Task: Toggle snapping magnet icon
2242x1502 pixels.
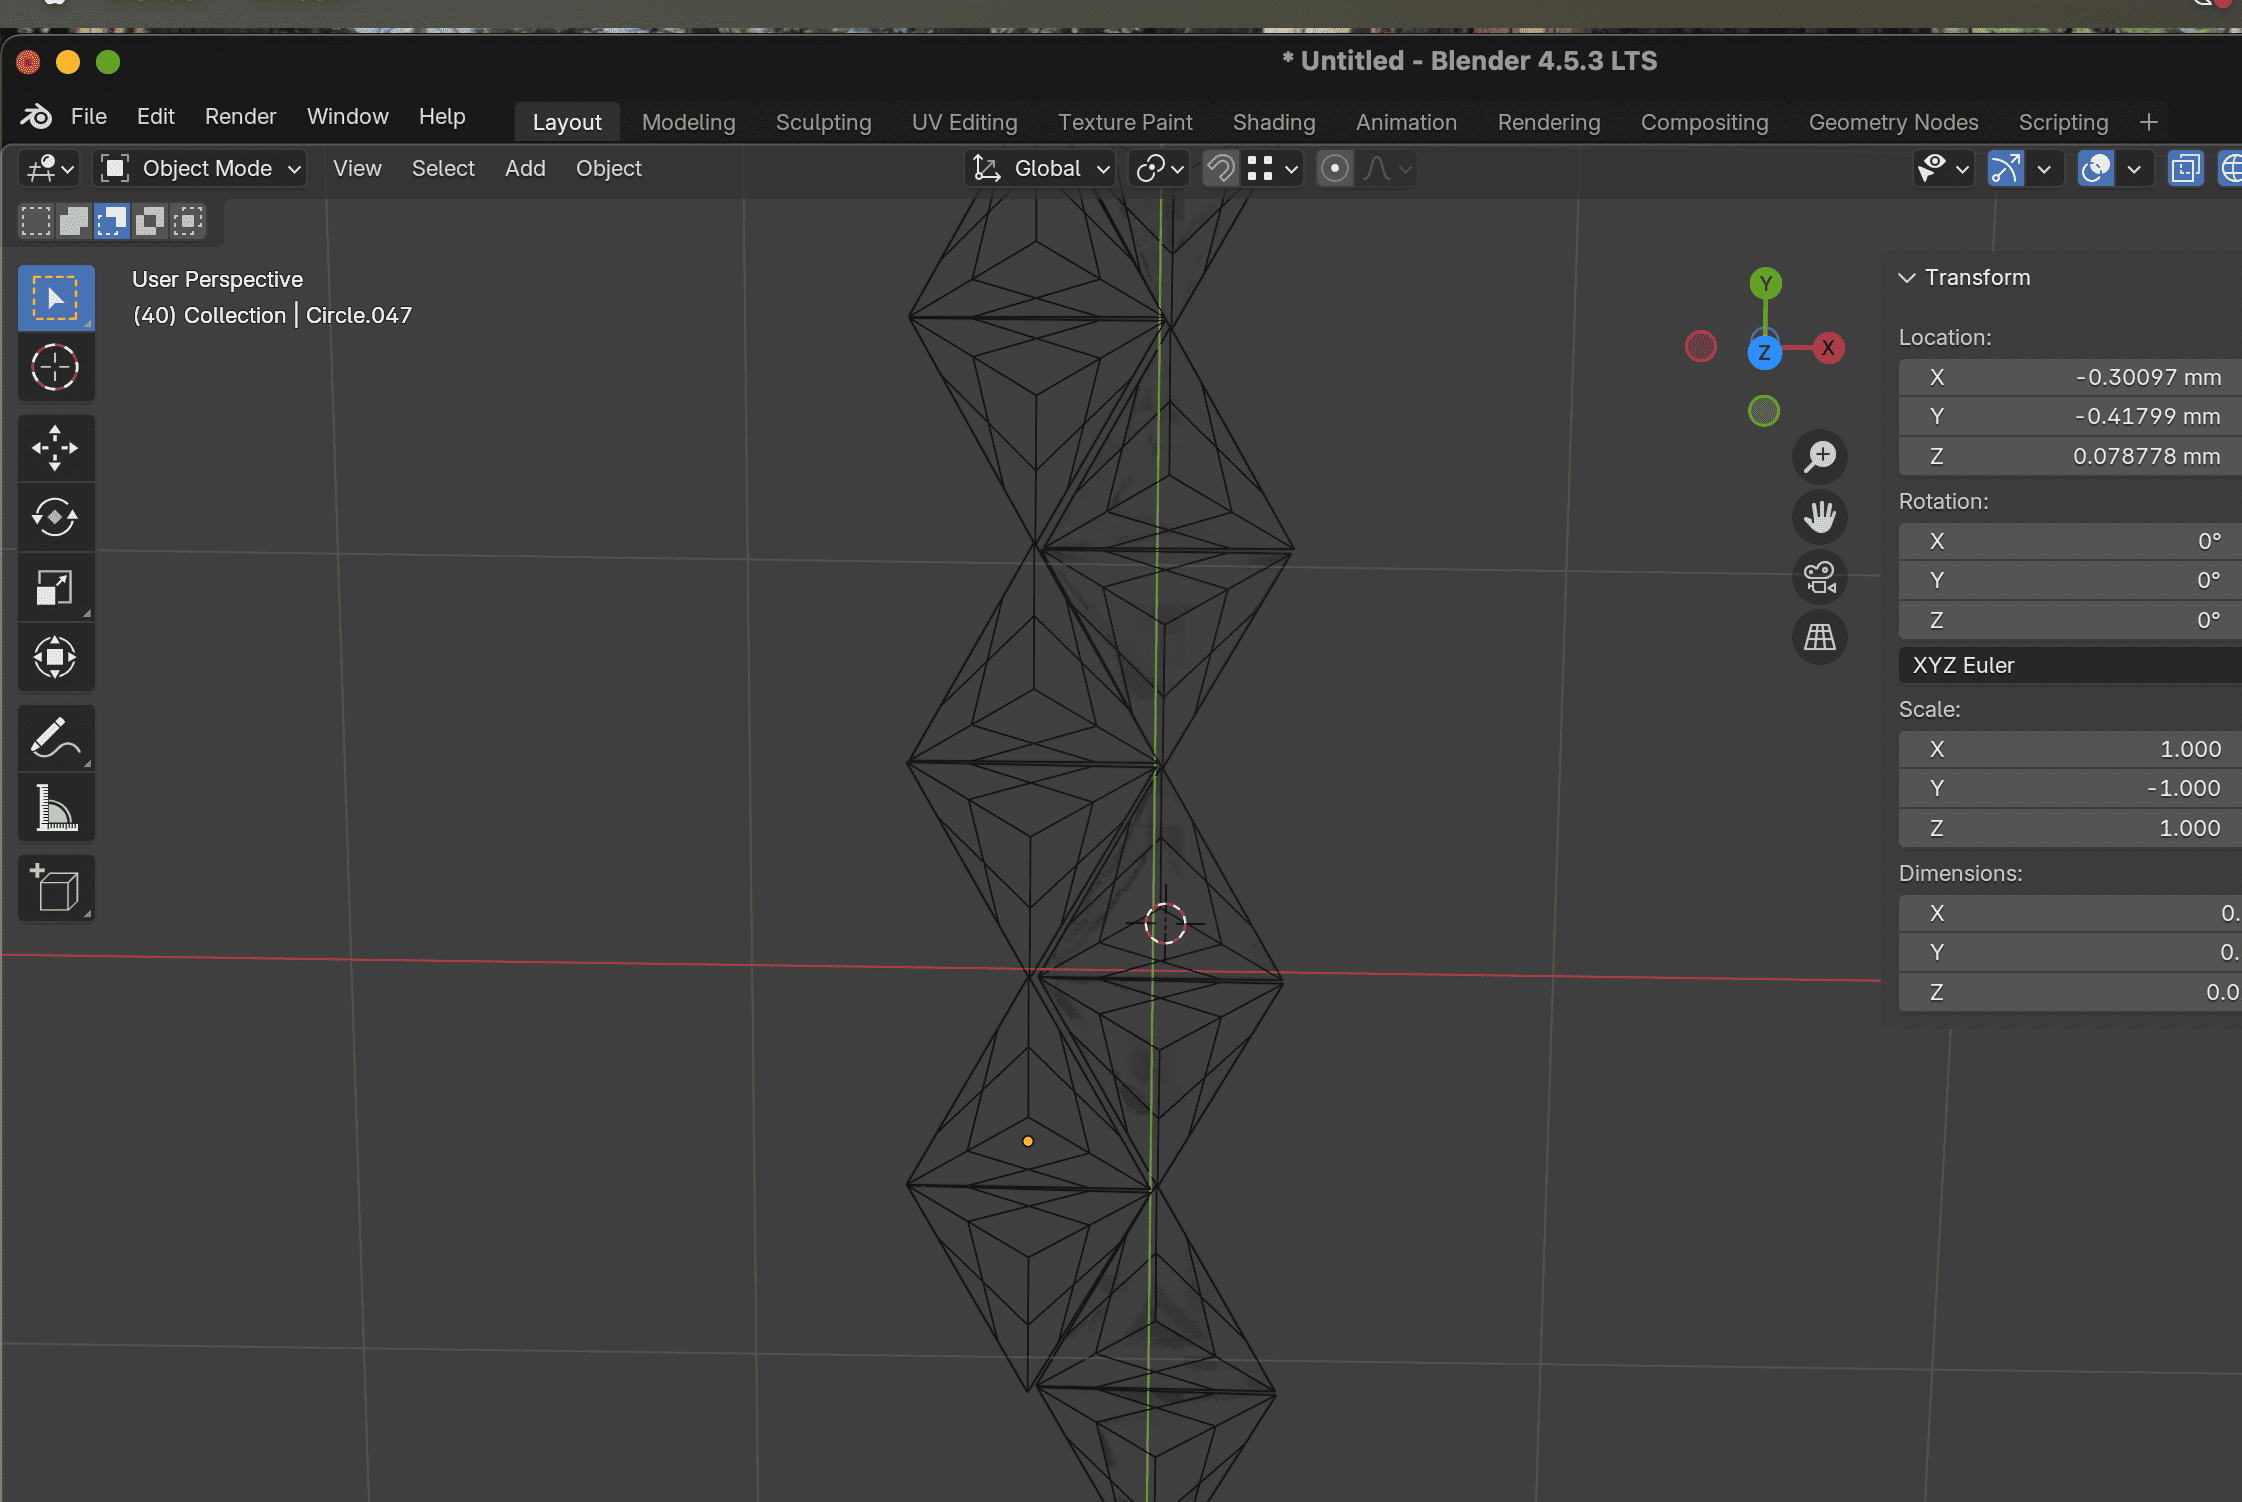Action: (x=1220, y=168)
